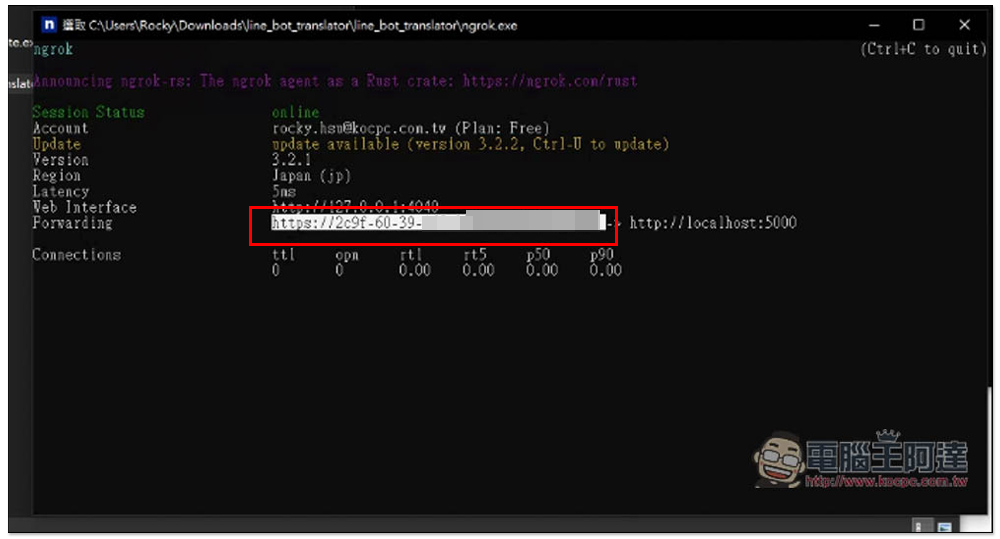Screen dimensions: 1000x539
Task: Open the https://ngrok.com/rust link
Action: (550, 81)
